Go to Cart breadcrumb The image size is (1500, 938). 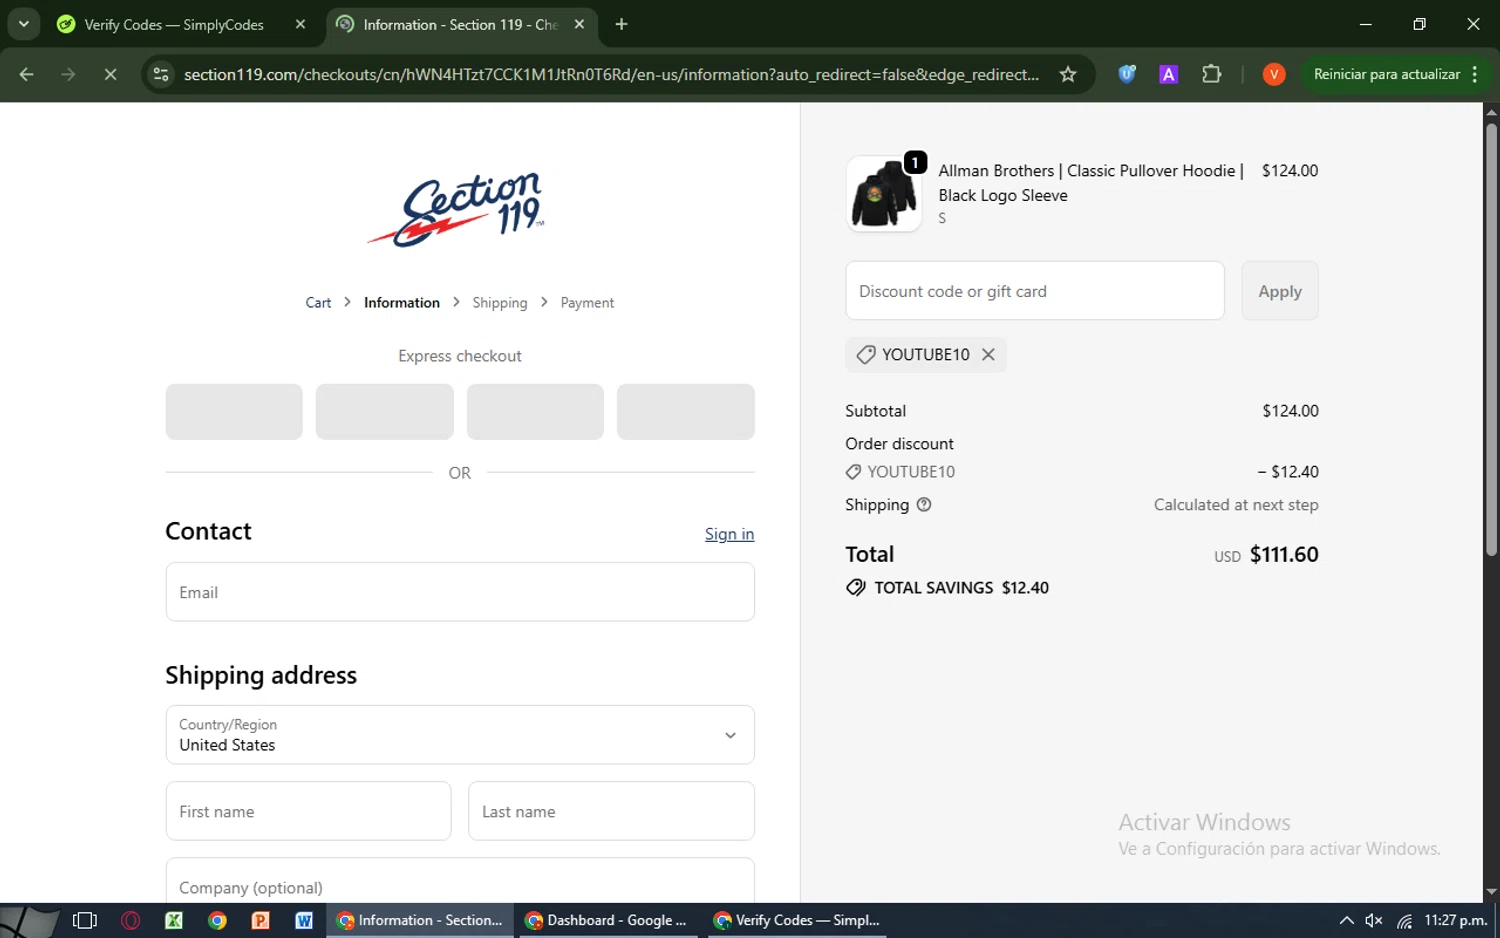point(318,303)
